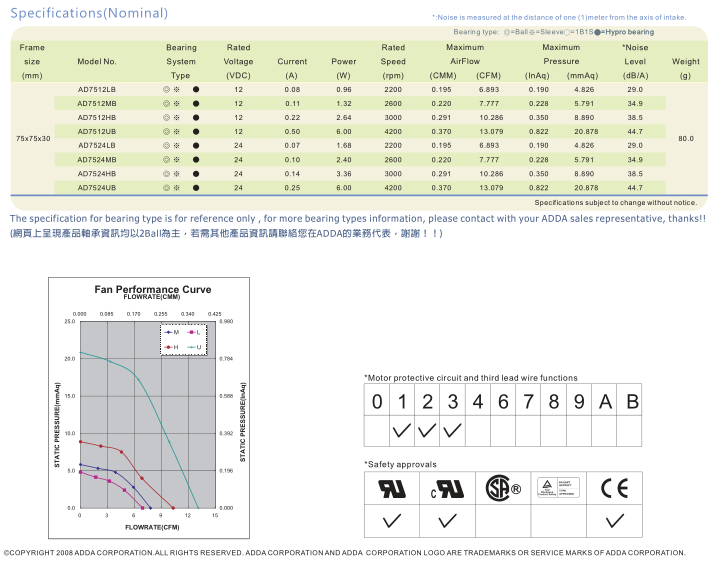
Task: Click the checkmark under the UL logo
Action: point(391,521)
